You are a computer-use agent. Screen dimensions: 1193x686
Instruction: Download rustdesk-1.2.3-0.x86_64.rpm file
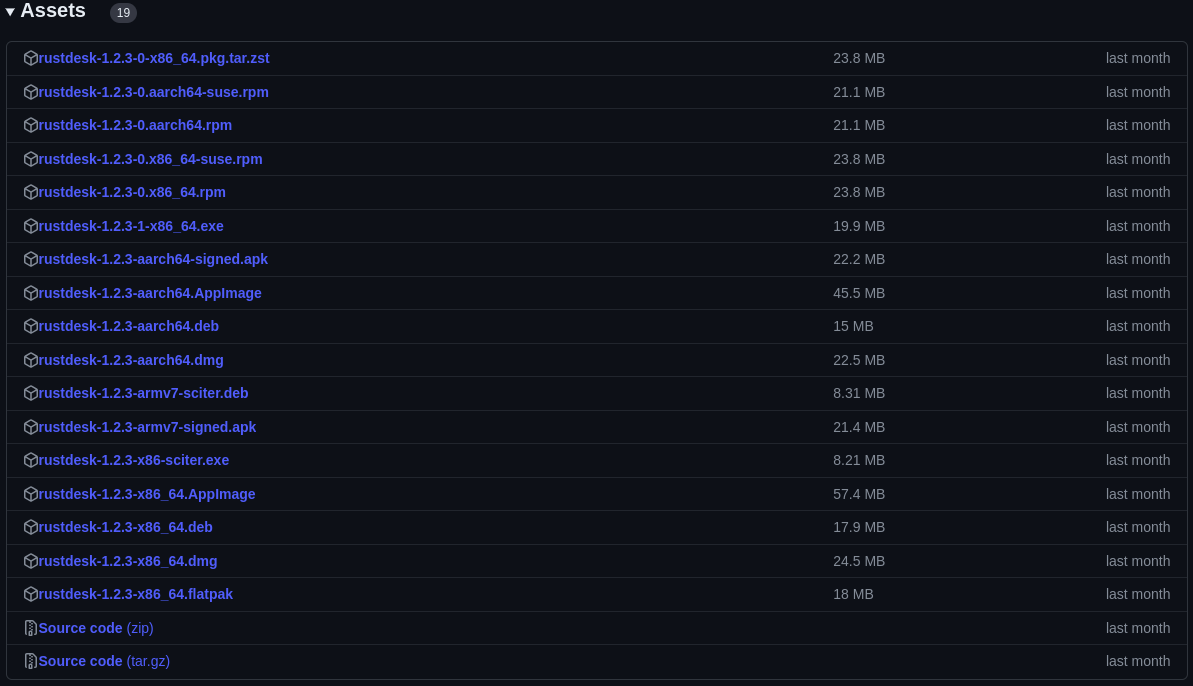click(132, 192)
